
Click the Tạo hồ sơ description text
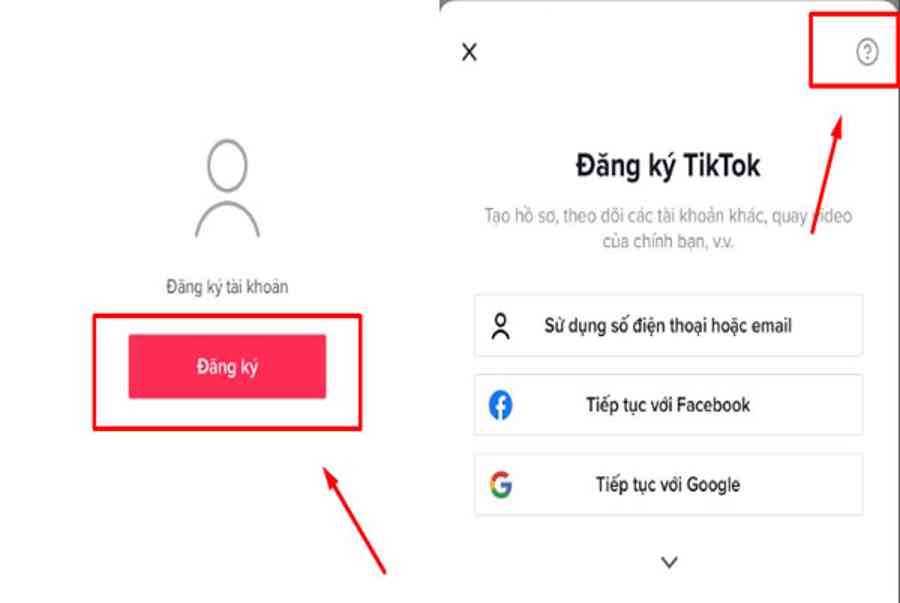[x=668, y=228]
